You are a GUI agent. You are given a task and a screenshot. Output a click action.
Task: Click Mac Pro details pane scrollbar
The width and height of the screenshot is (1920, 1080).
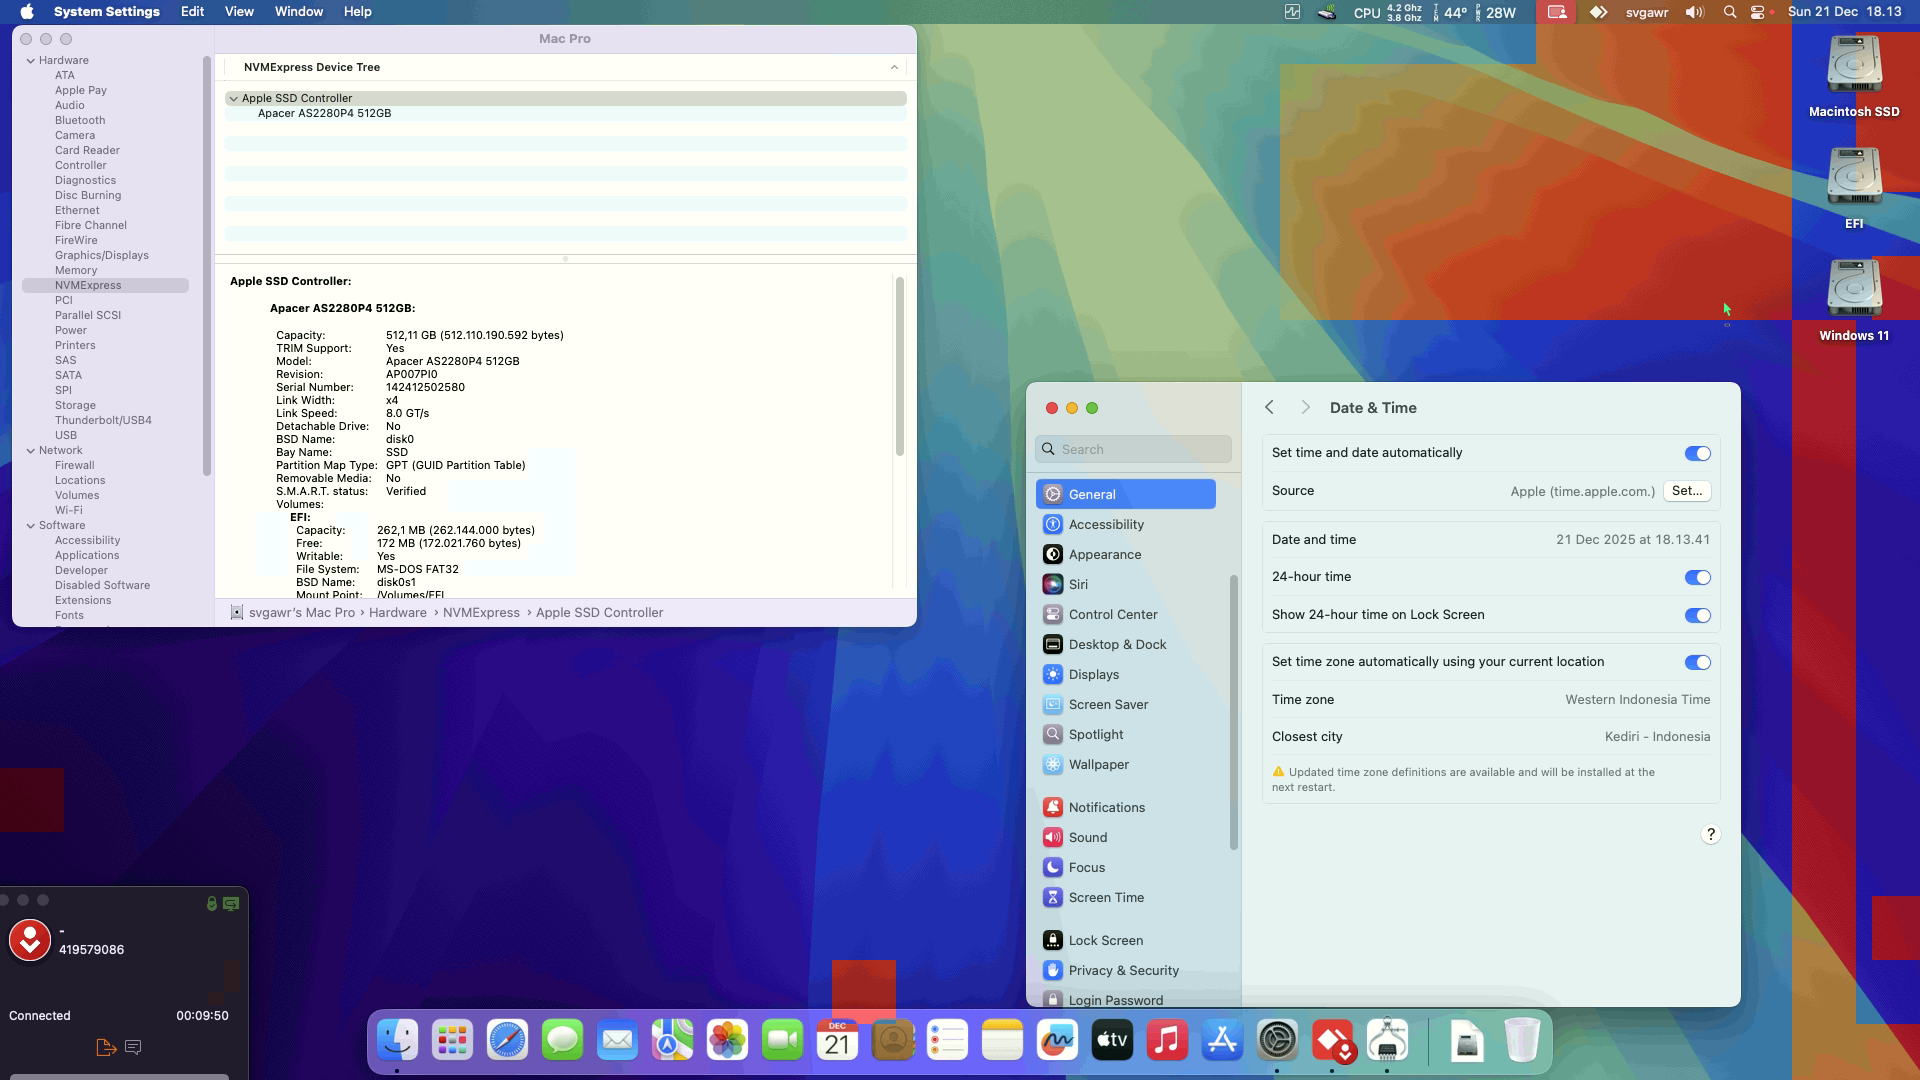pyautogui.click(x=899, y=366)
